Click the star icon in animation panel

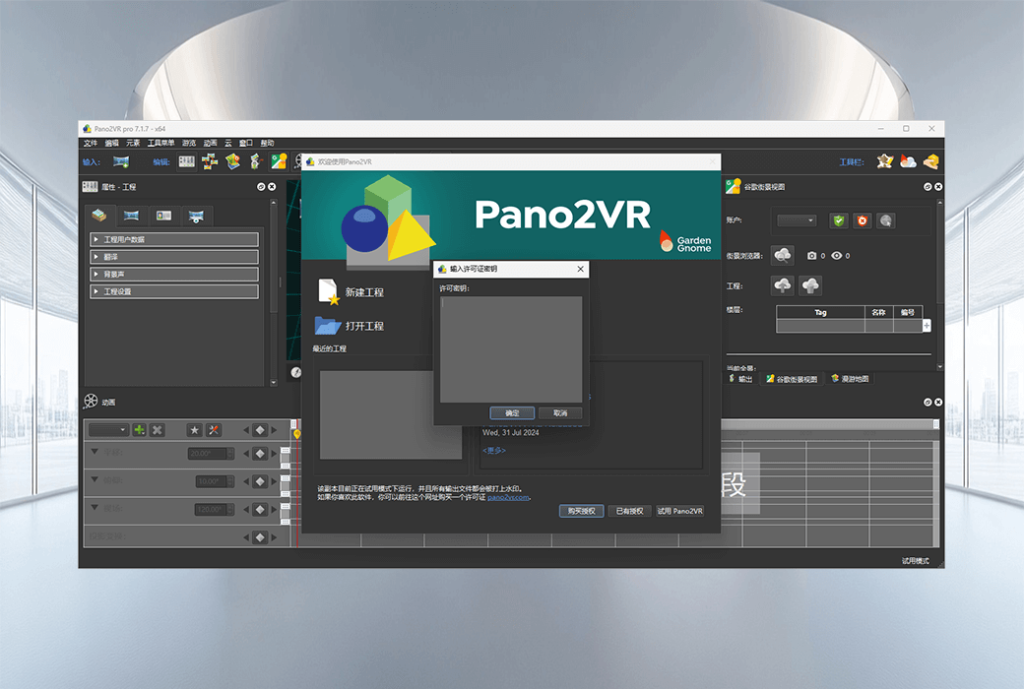click(195, 429)
